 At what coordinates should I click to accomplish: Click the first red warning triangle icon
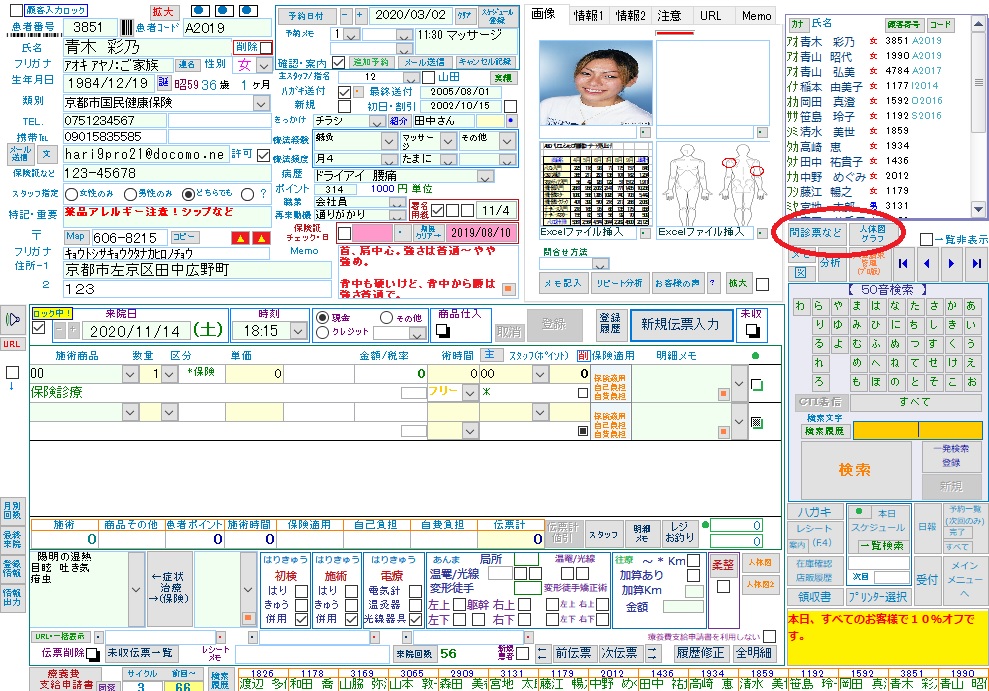coord(240,238)
